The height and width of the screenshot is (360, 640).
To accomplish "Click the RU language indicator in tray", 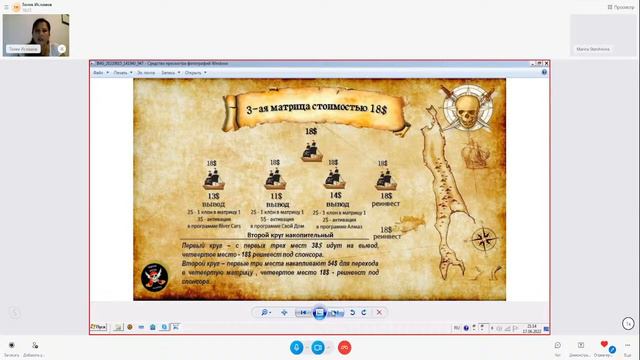I will [457, 328].
